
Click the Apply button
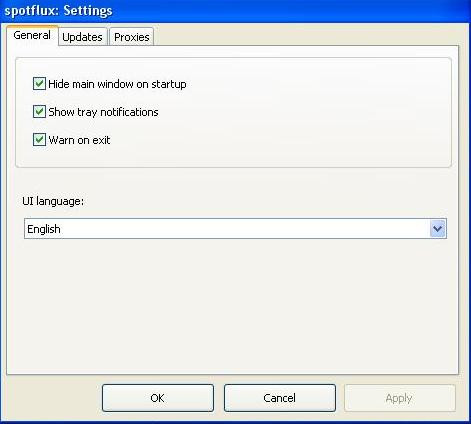(399, 398)
